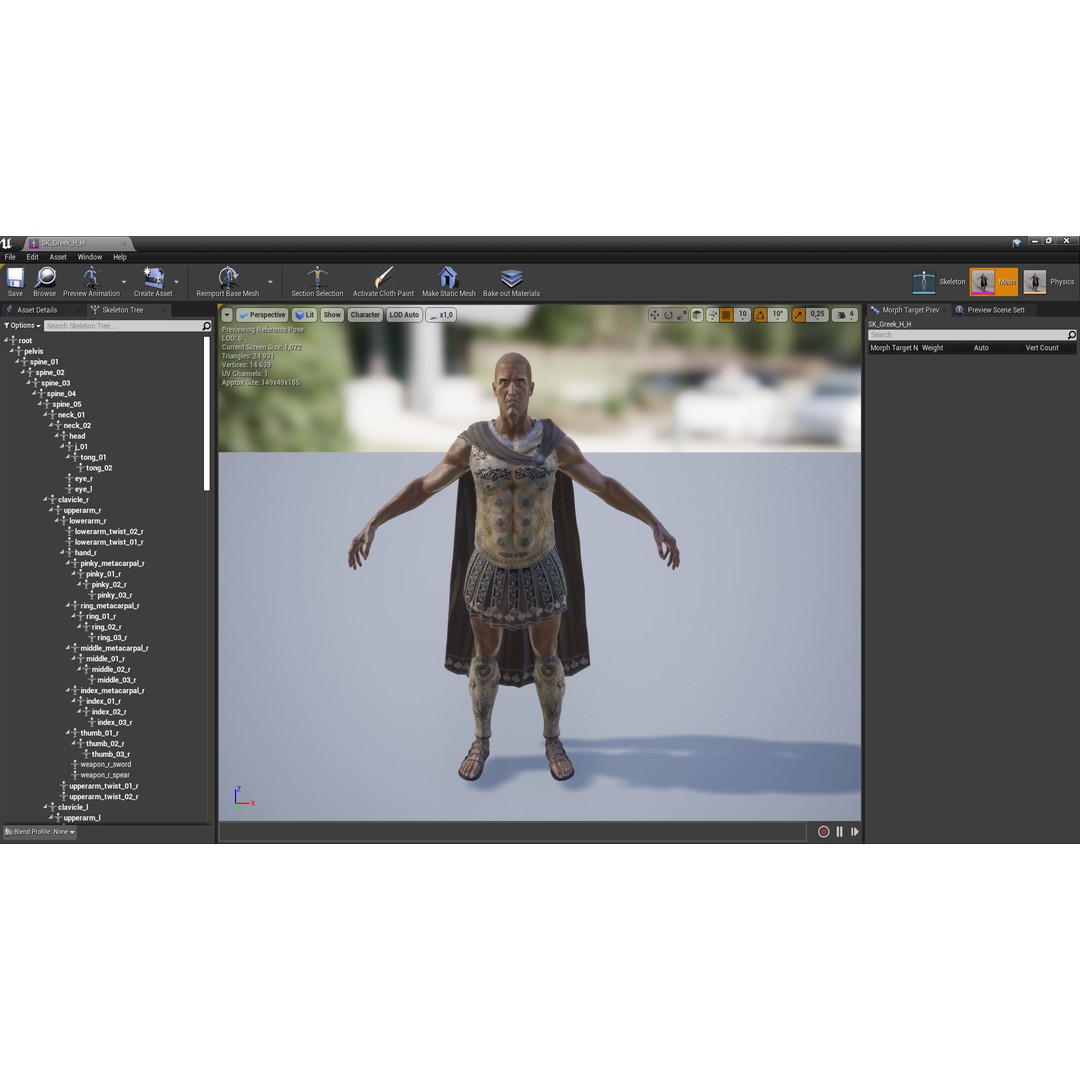This screenshot has height=1080, width=1080.
Task: Switch to Skeleton editor mode
Action: click(x=939, y=282)
